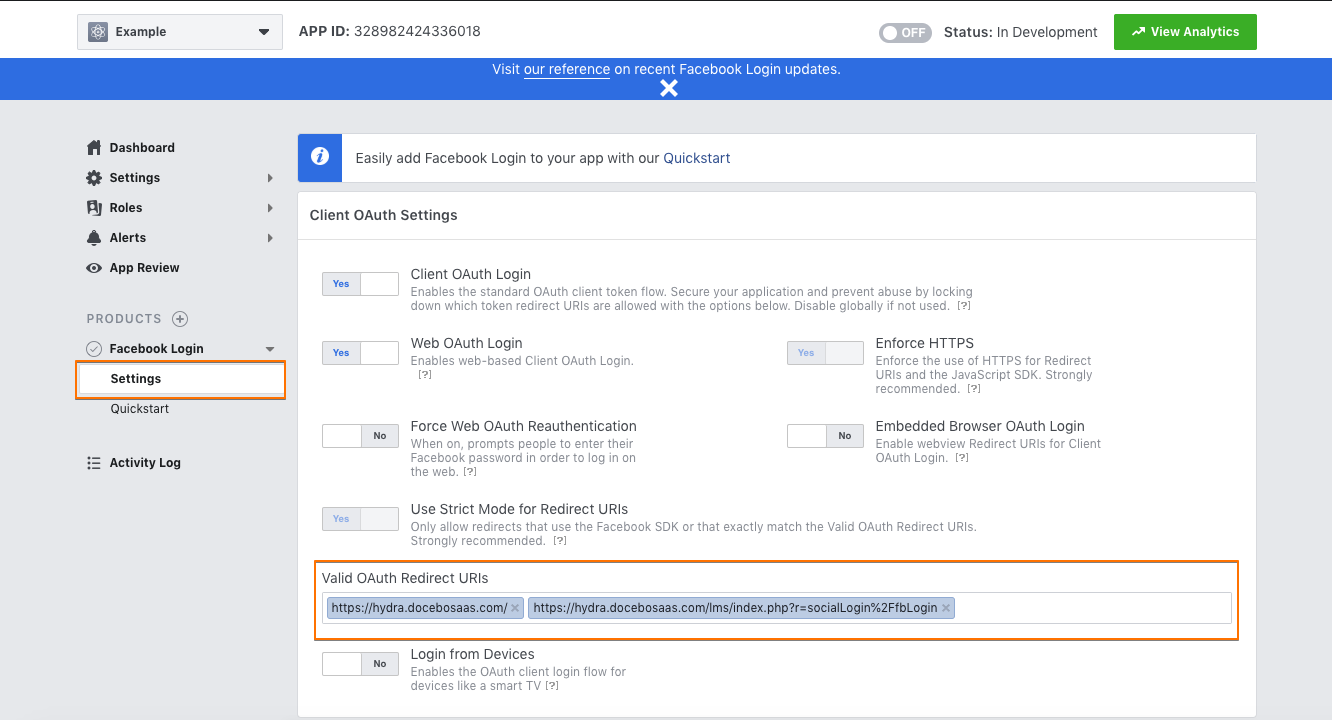This screenshot has width=1332, height=720.
Task: Toggle Web OAuth Login switch
Action: [x=360, y=353]
